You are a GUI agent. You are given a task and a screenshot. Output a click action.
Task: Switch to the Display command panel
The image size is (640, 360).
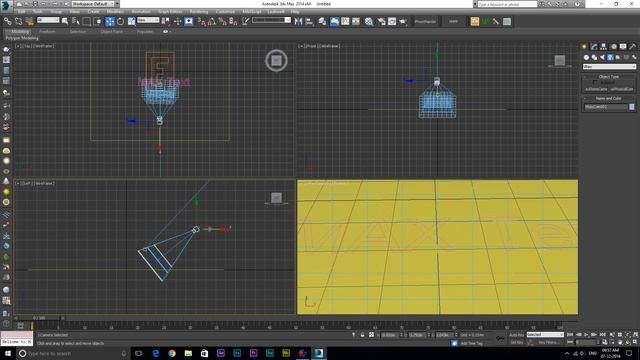(x=623, y=47)
